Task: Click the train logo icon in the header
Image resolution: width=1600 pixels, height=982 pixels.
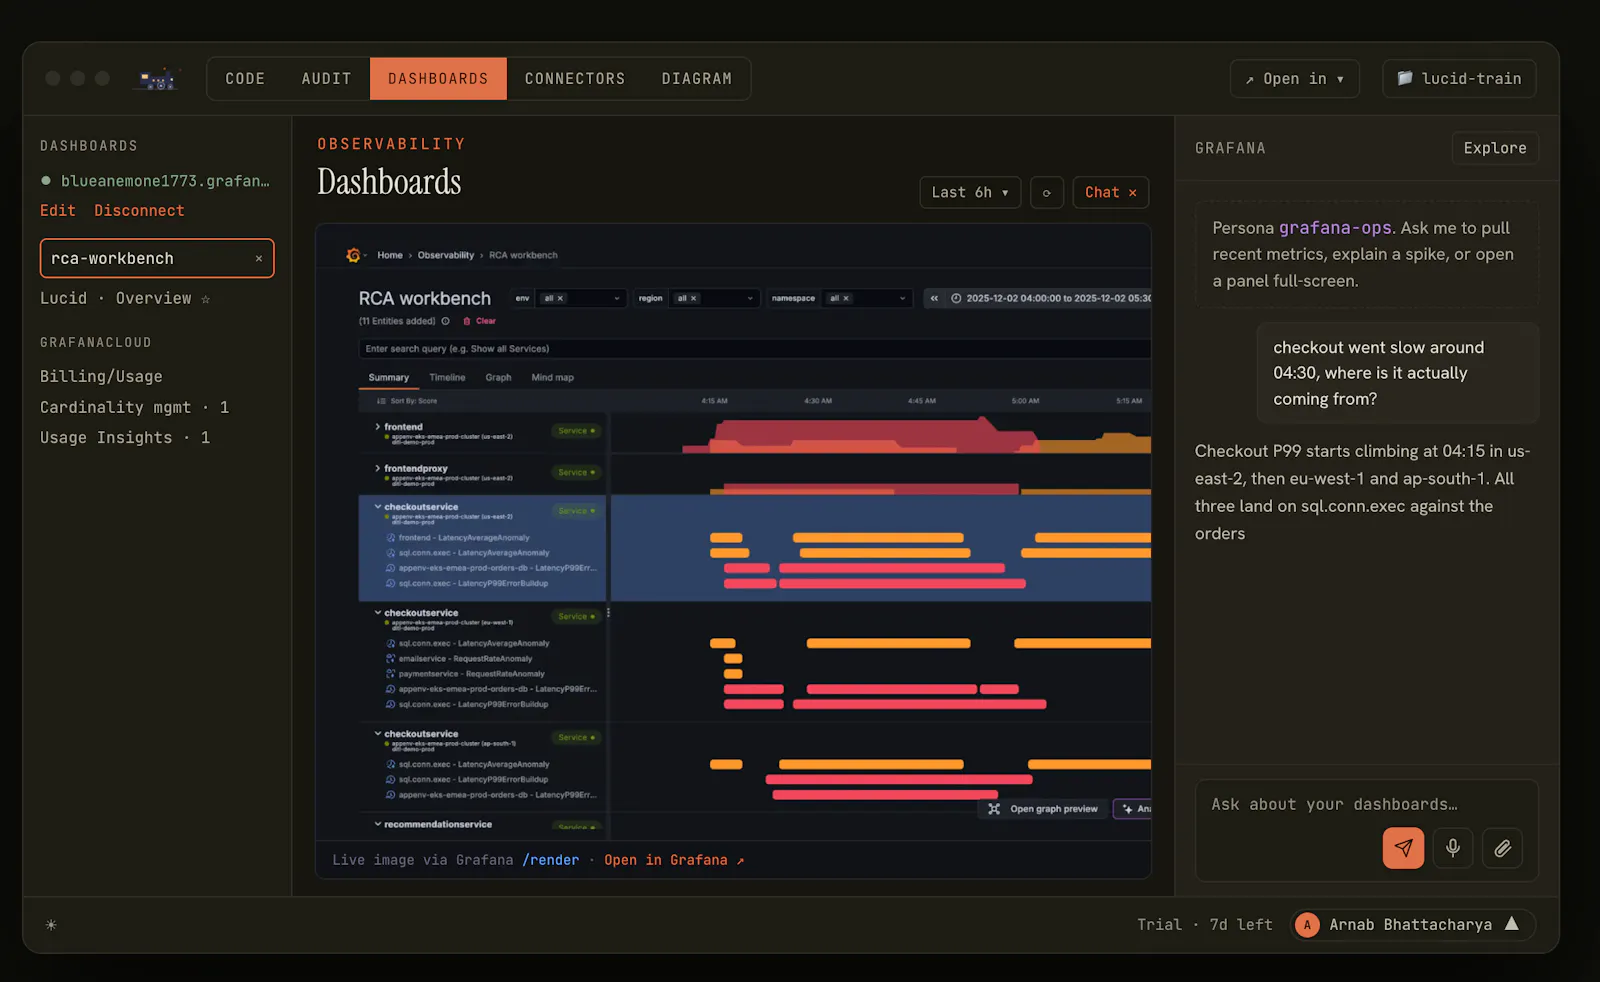Action: point(158,79)
